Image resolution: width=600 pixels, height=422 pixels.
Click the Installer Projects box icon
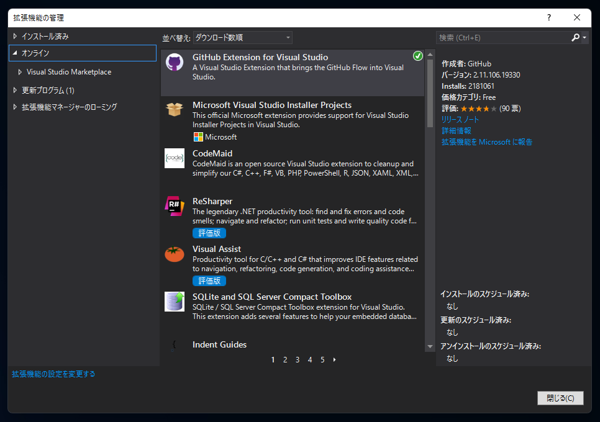pyautogui.click(x=174, y=109)
